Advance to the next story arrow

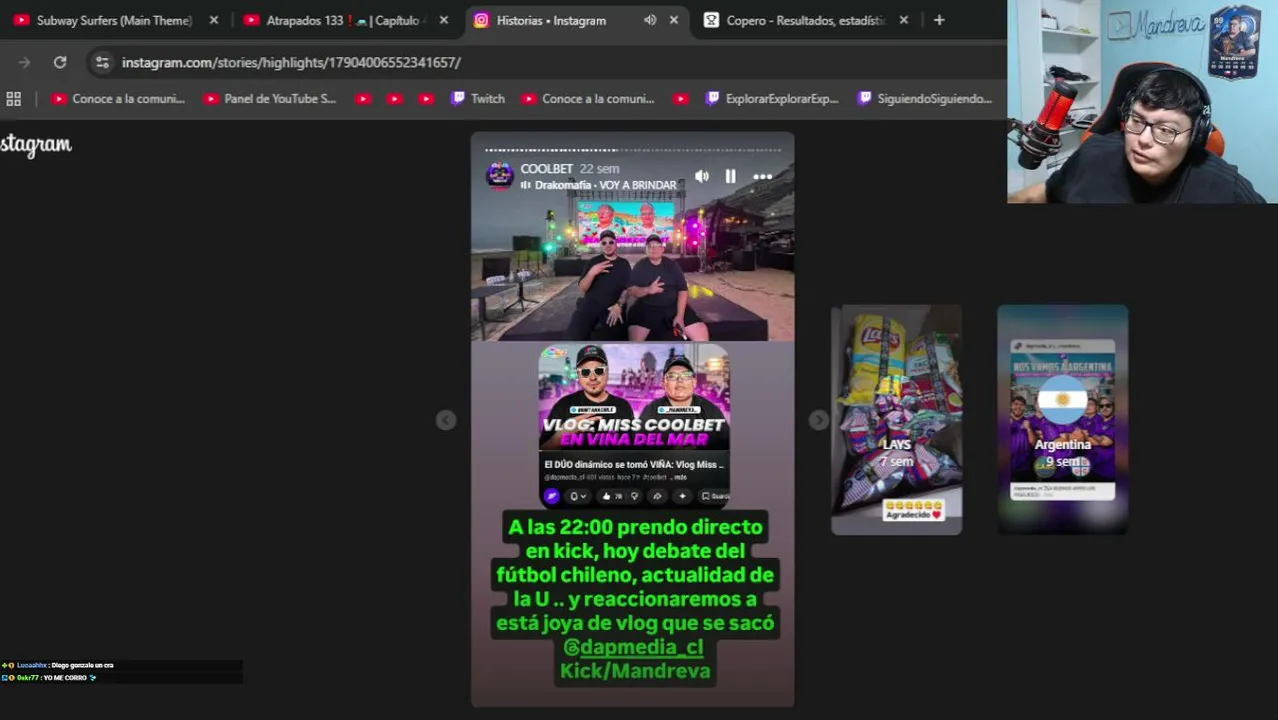click(819, 420)
